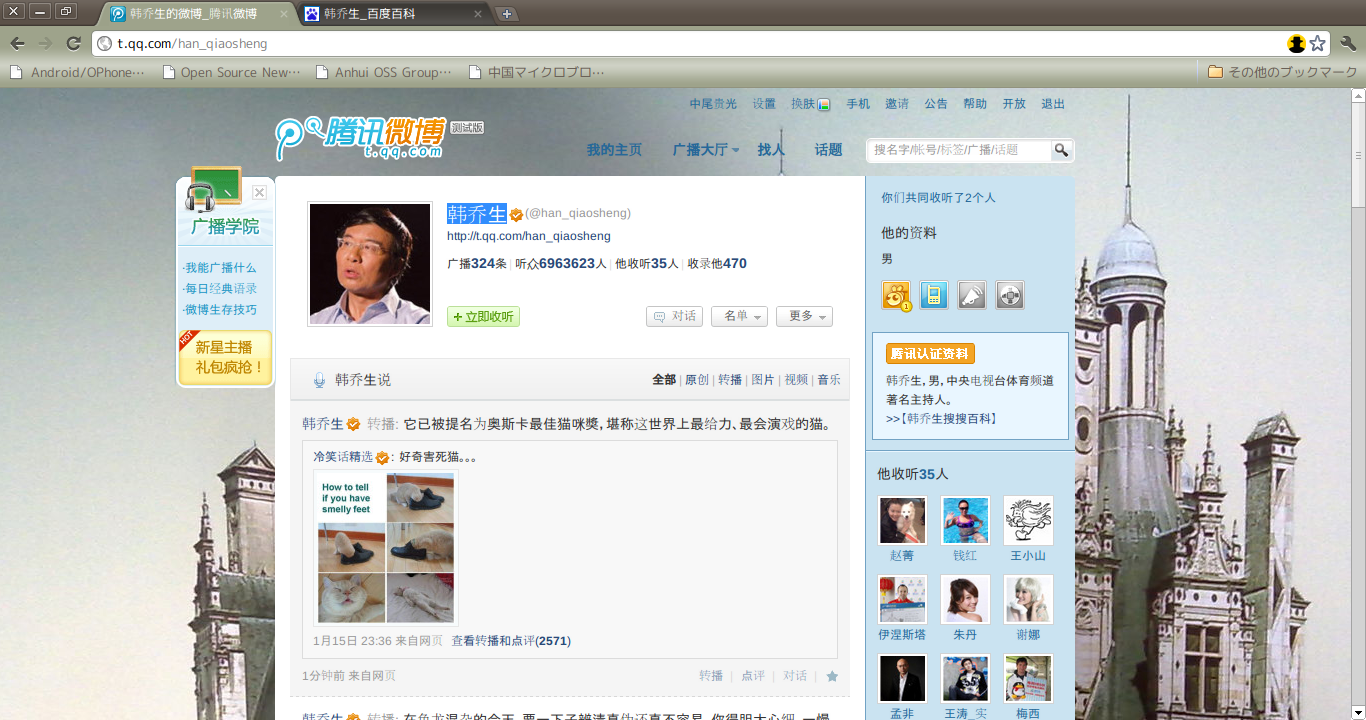Open the 我能广播什么 sidebar link

(220, 268)
